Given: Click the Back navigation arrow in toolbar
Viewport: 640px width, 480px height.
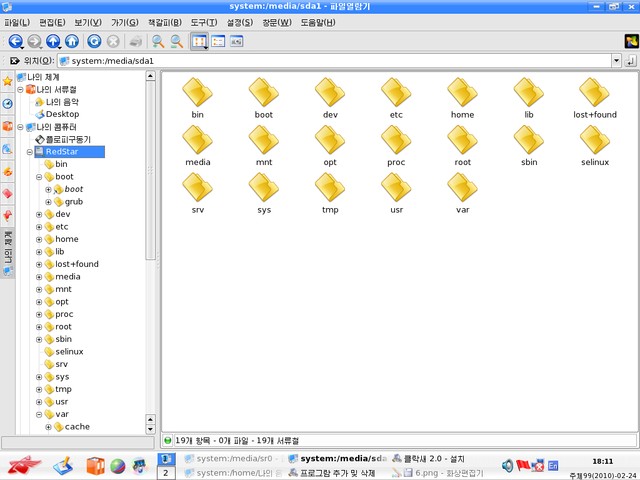Looking at the screenshot, I should coord(15,41).
